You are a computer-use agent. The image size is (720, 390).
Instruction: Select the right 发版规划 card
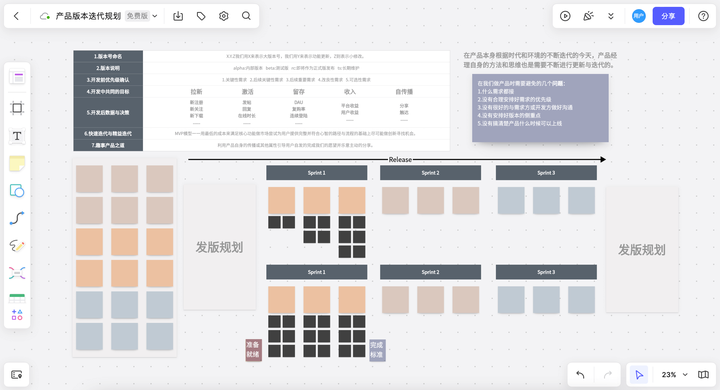click(641, 250)
